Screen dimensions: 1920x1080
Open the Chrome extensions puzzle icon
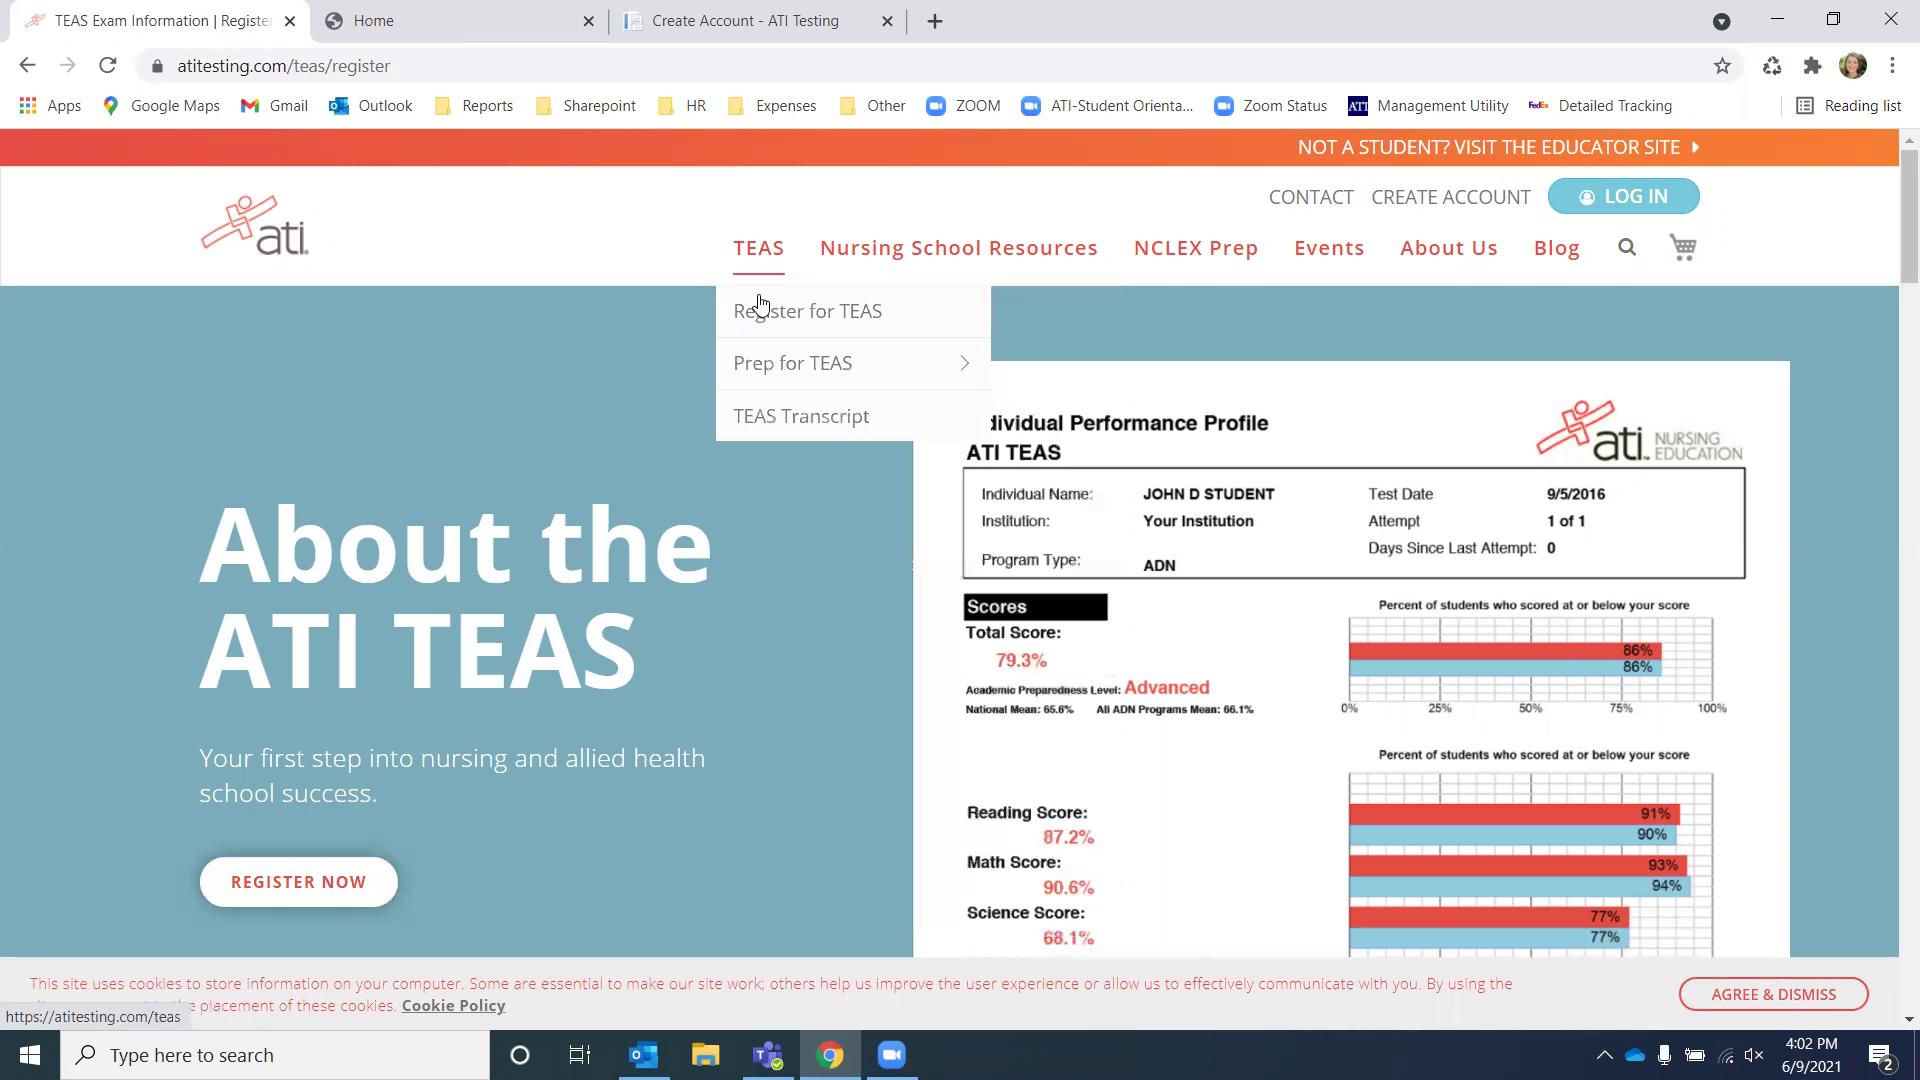click(x=1812, y=66)
